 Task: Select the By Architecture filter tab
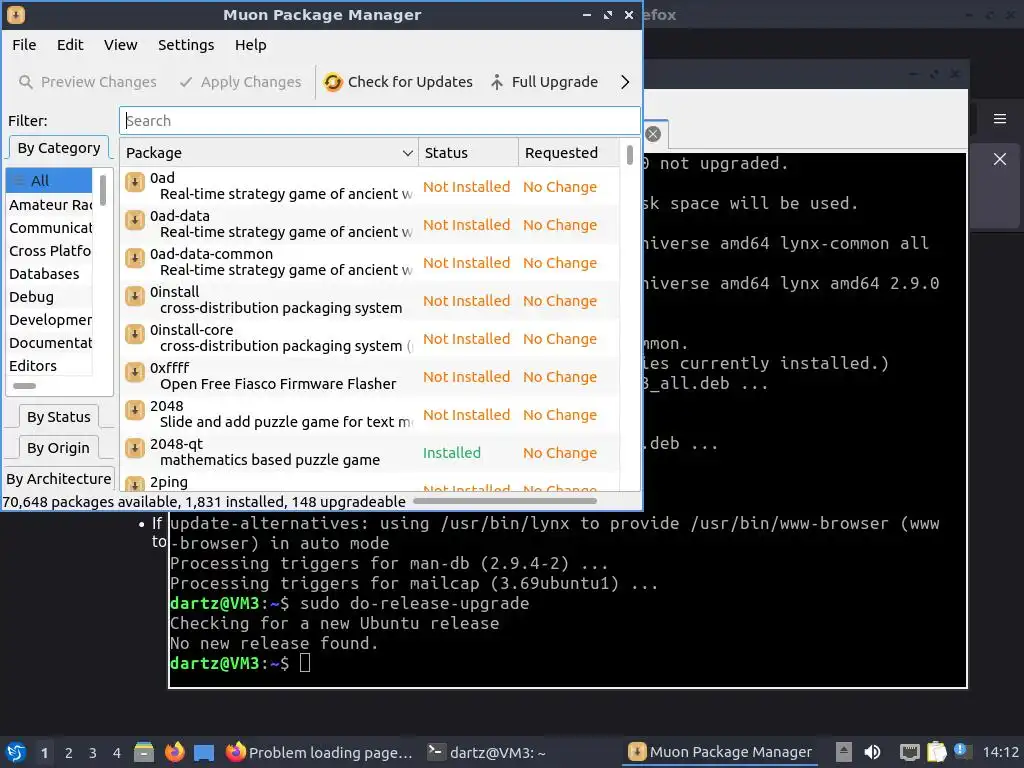click(x=59, y=479)
